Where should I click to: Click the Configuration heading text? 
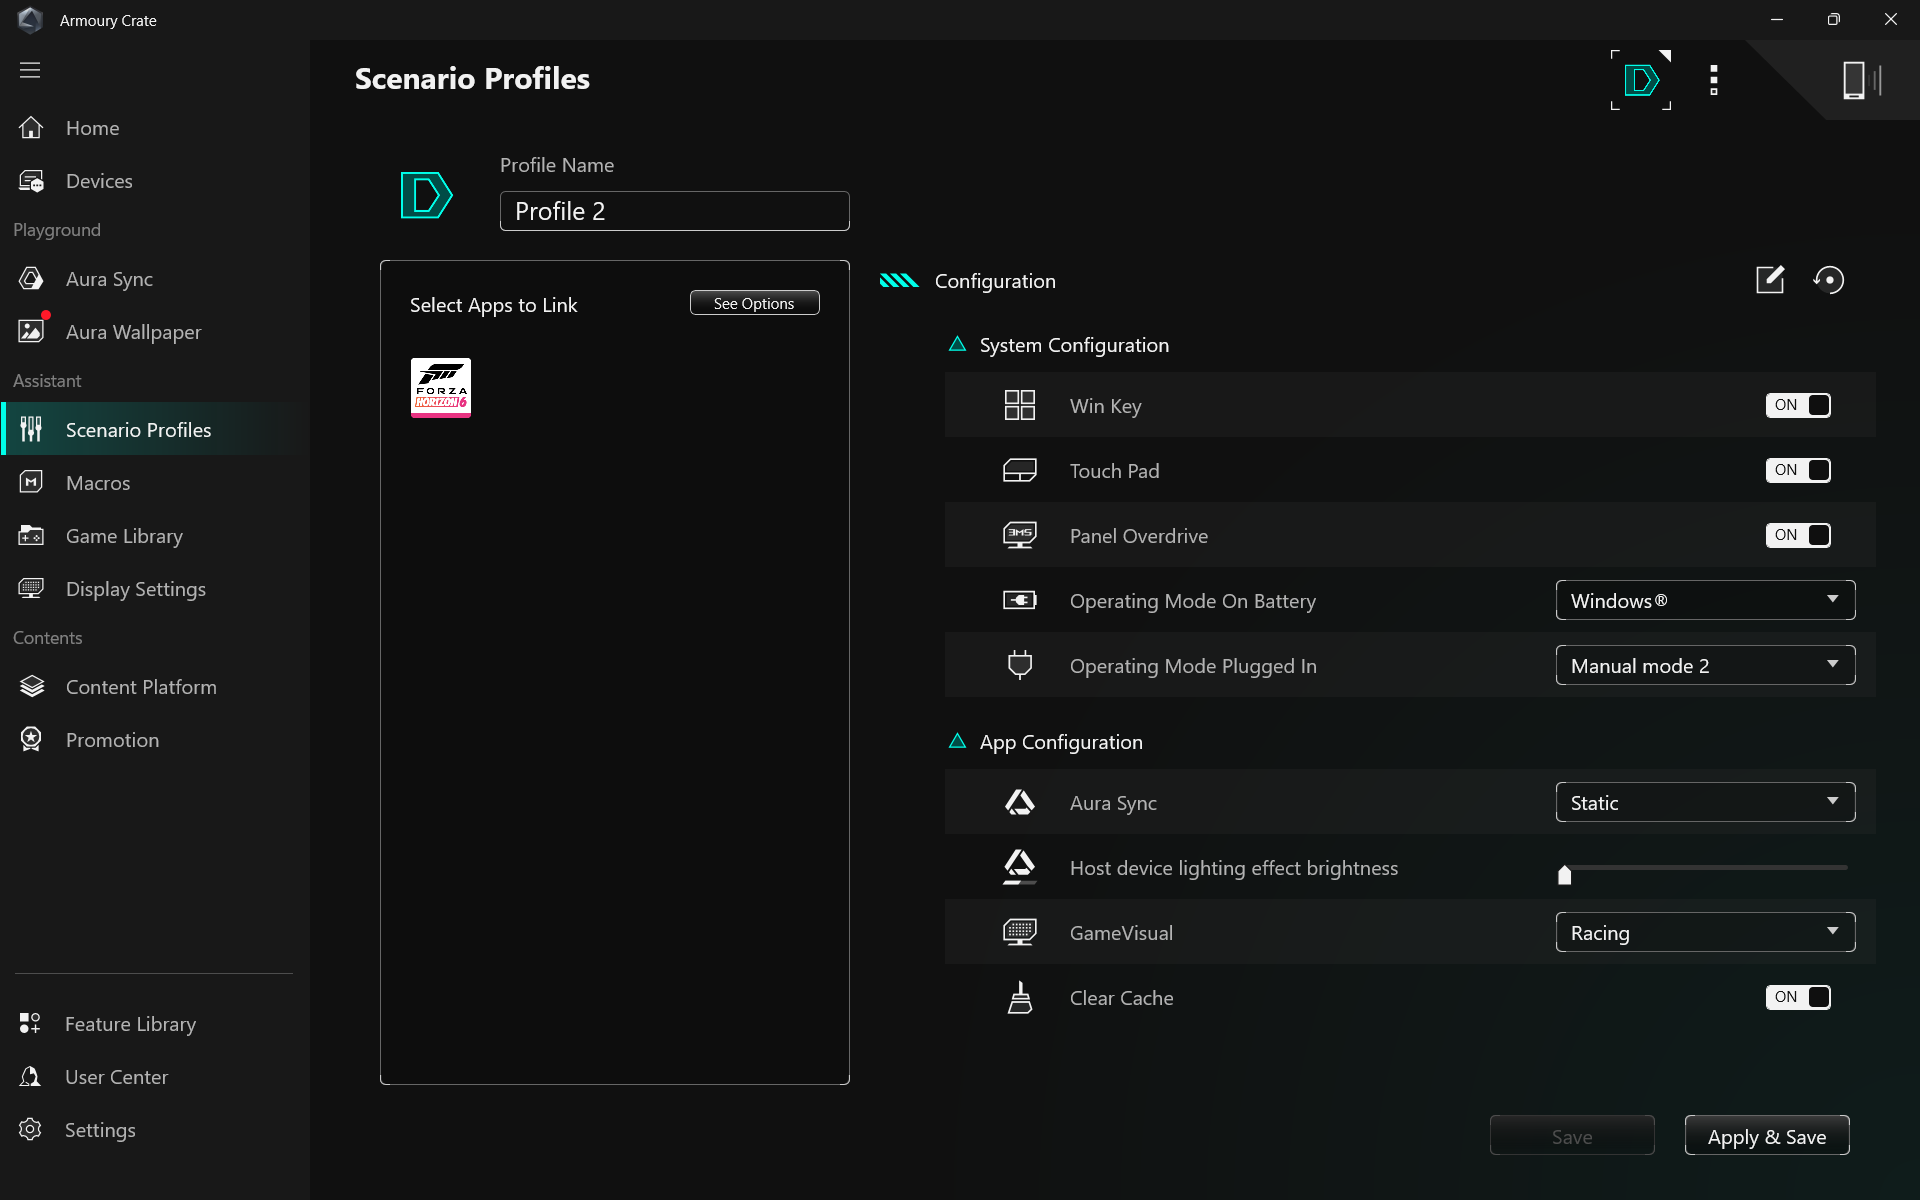coord(995,281)
